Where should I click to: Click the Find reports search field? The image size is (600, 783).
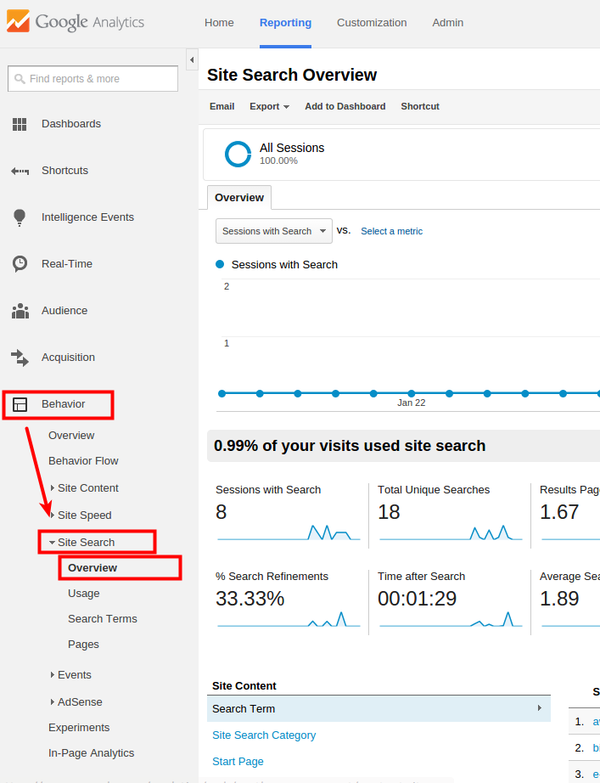[93, 78]
